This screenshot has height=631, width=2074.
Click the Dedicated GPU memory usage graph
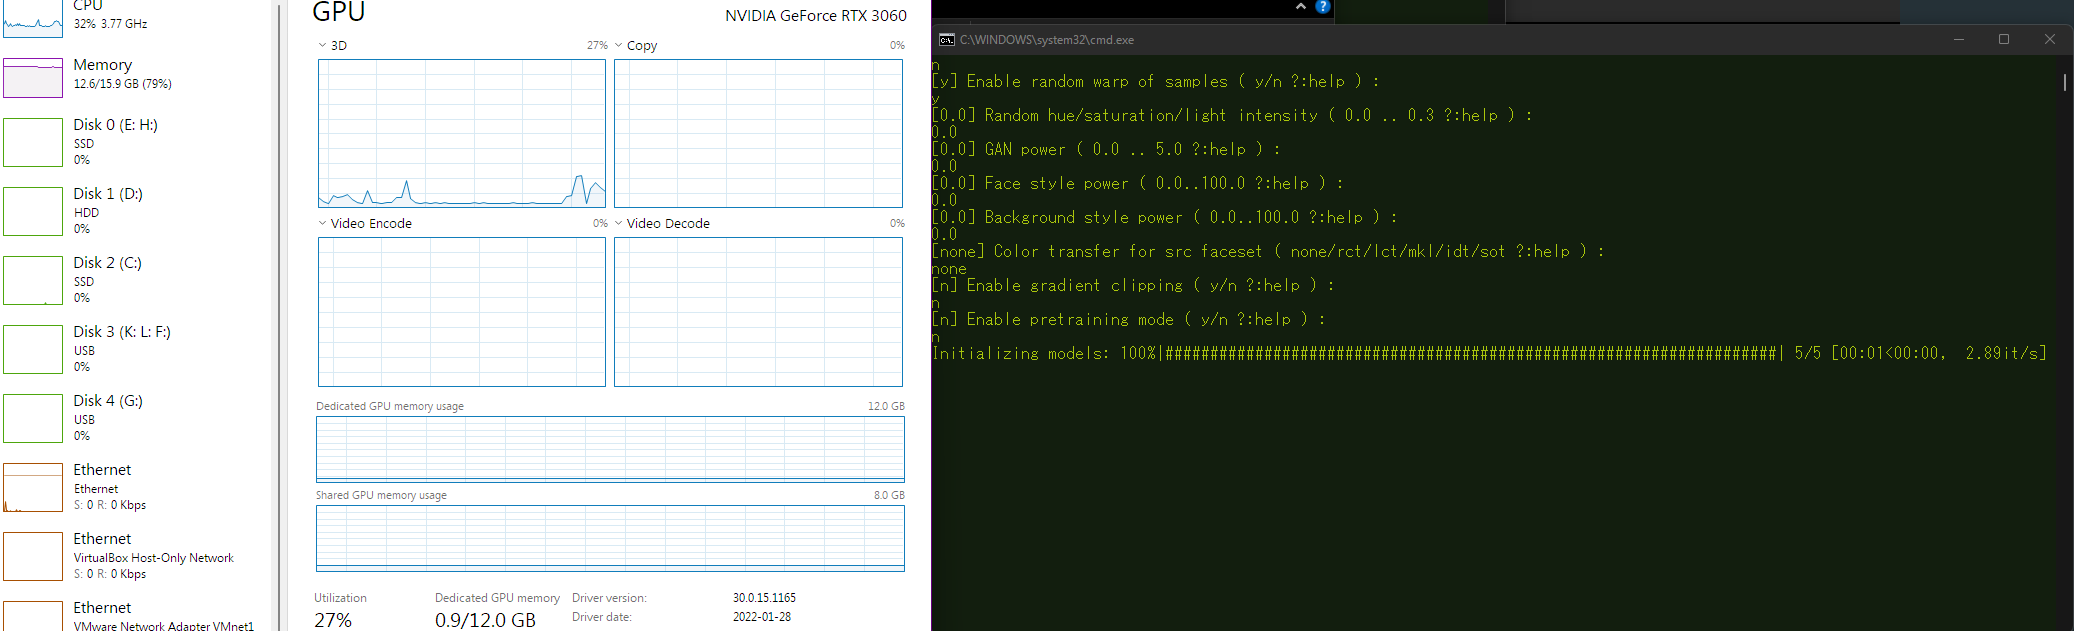[610, 449]
